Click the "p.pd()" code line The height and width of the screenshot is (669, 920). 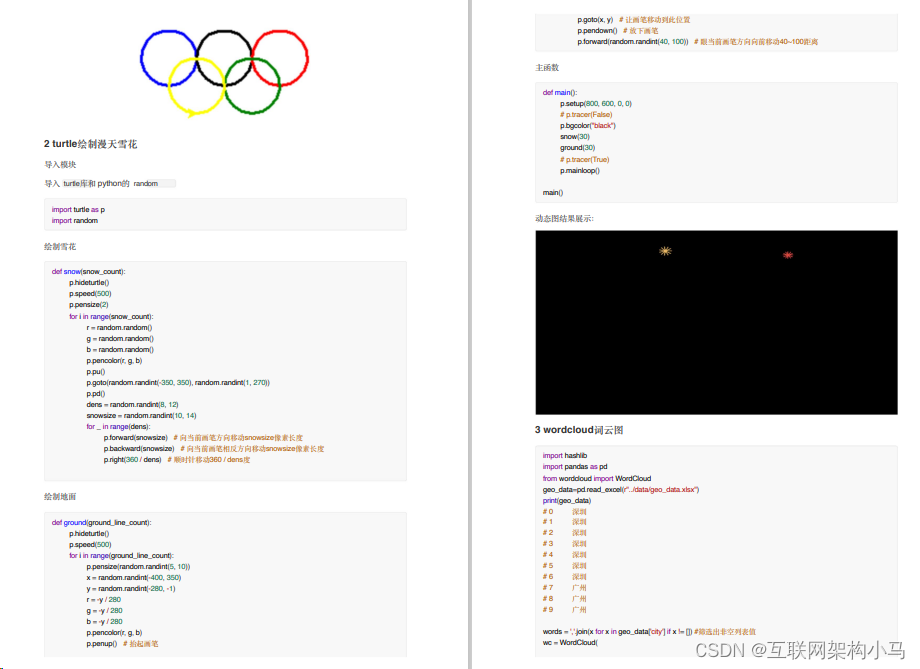tap(96, 393)
